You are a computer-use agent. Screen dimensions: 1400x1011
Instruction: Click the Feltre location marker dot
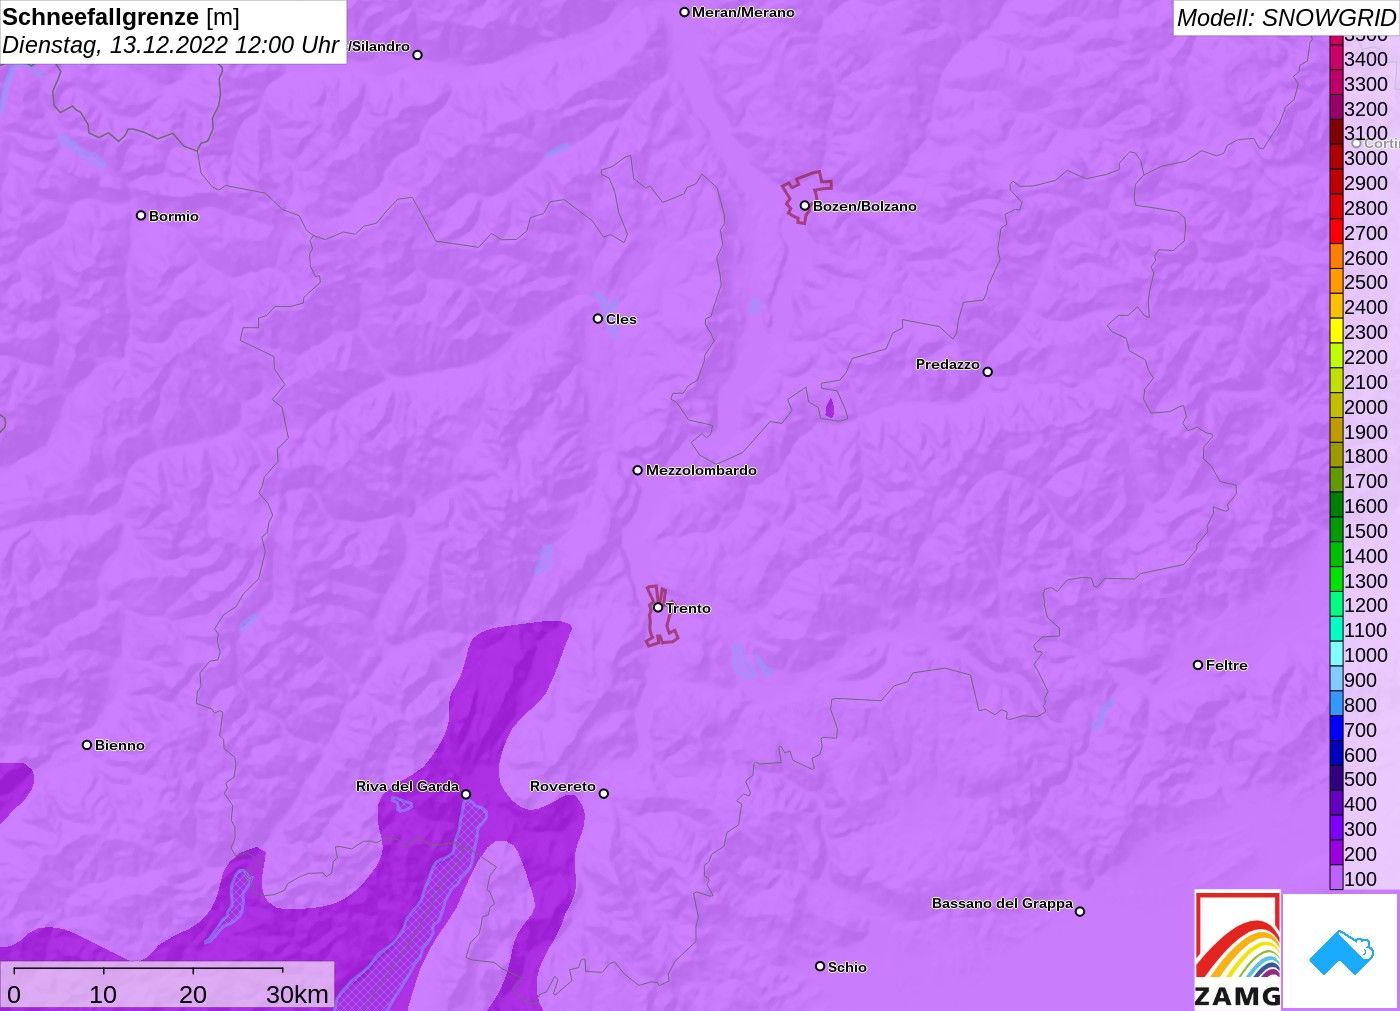pos(1198,665)
